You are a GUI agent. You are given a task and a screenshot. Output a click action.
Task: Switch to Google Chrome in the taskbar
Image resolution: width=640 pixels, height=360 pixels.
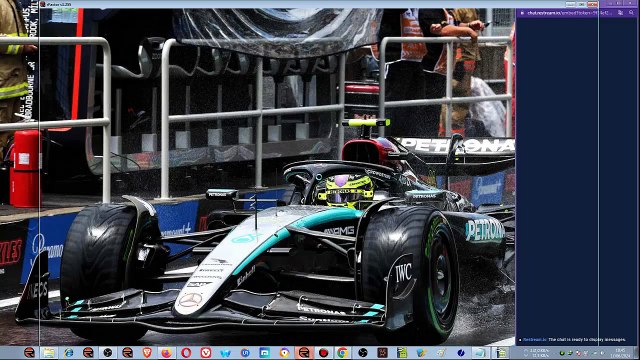pyautogui.click(x=343, y=353)
